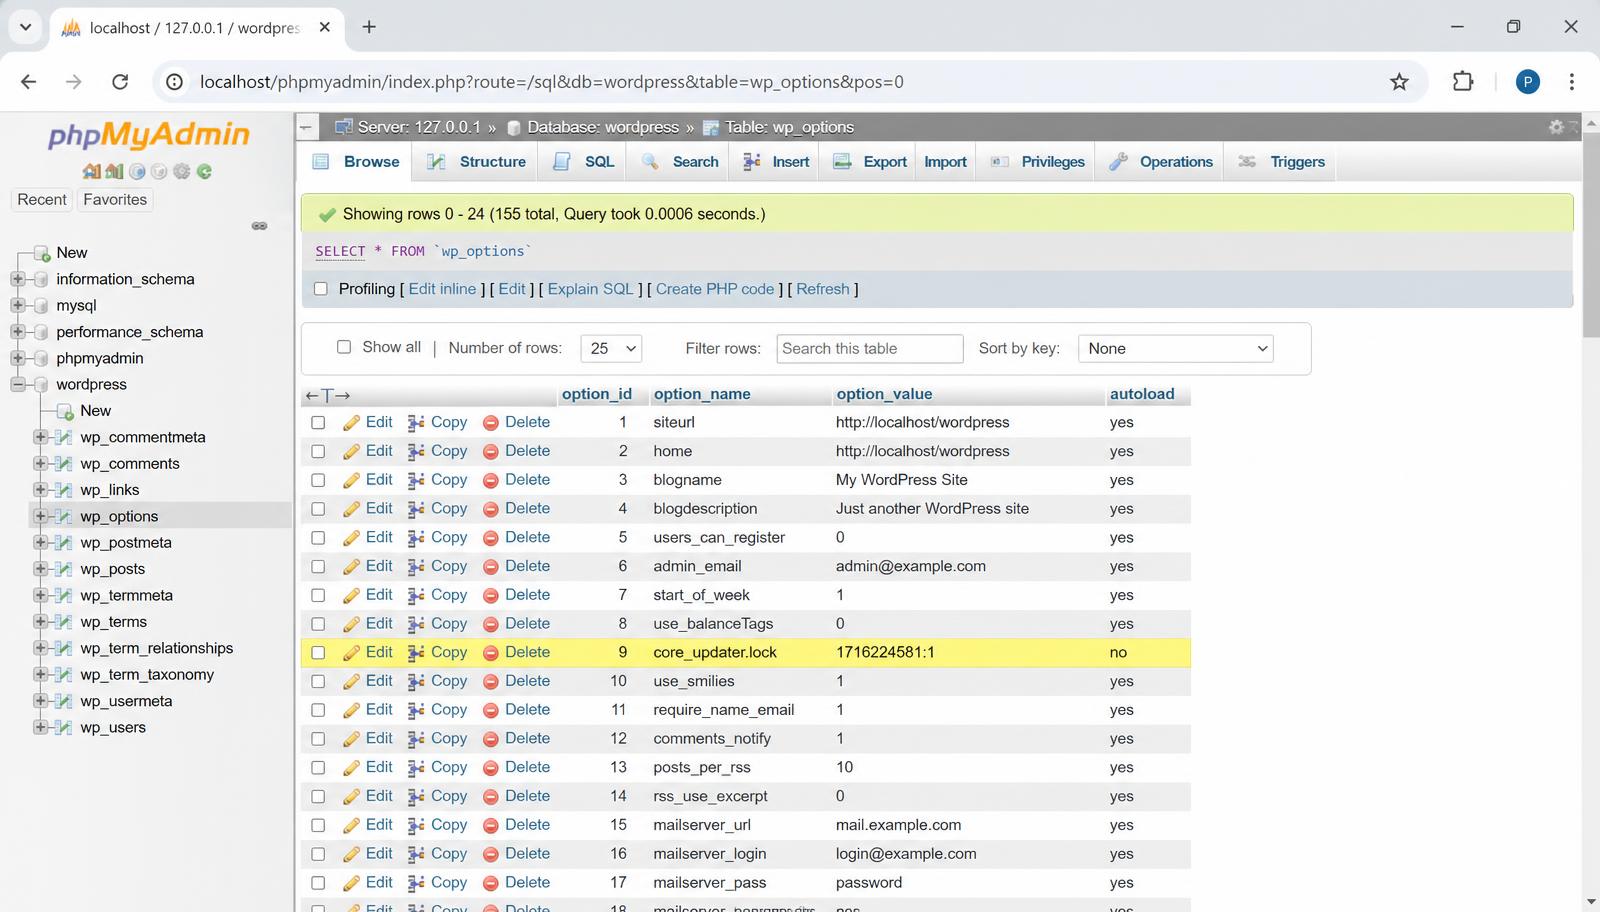Open the Search tab
Image resolution: width=1600 pixels, height=912 pixels.
[x=680, y=162]
